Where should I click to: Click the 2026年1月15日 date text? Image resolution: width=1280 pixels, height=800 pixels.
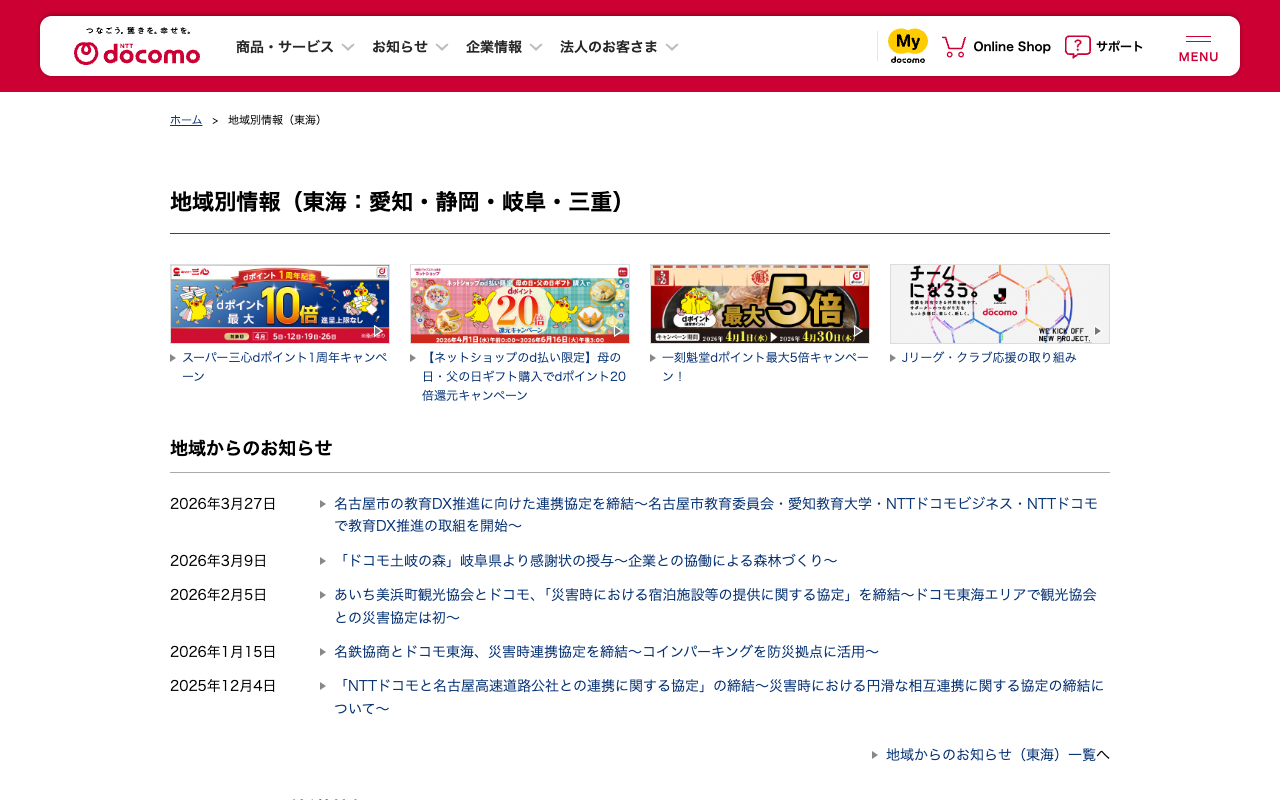pos(223,652)
